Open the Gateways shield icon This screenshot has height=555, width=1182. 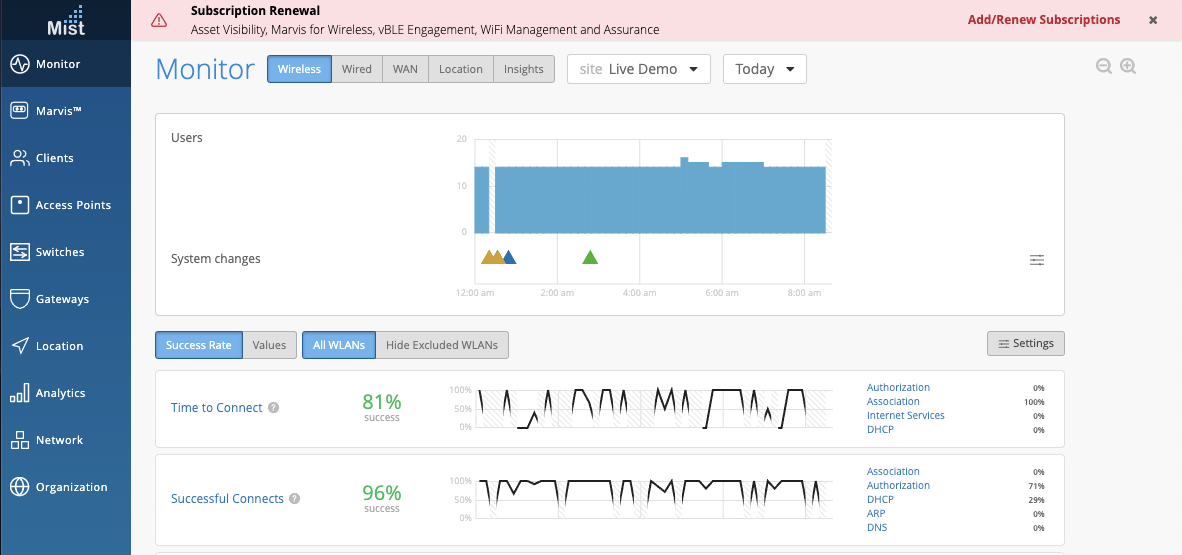tap(19, 299)
